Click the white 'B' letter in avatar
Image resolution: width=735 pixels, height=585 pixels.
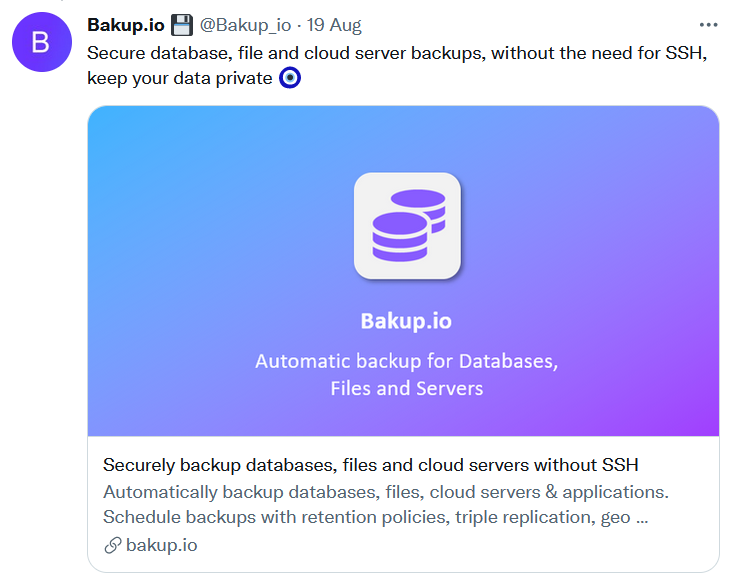pos(41,42)
